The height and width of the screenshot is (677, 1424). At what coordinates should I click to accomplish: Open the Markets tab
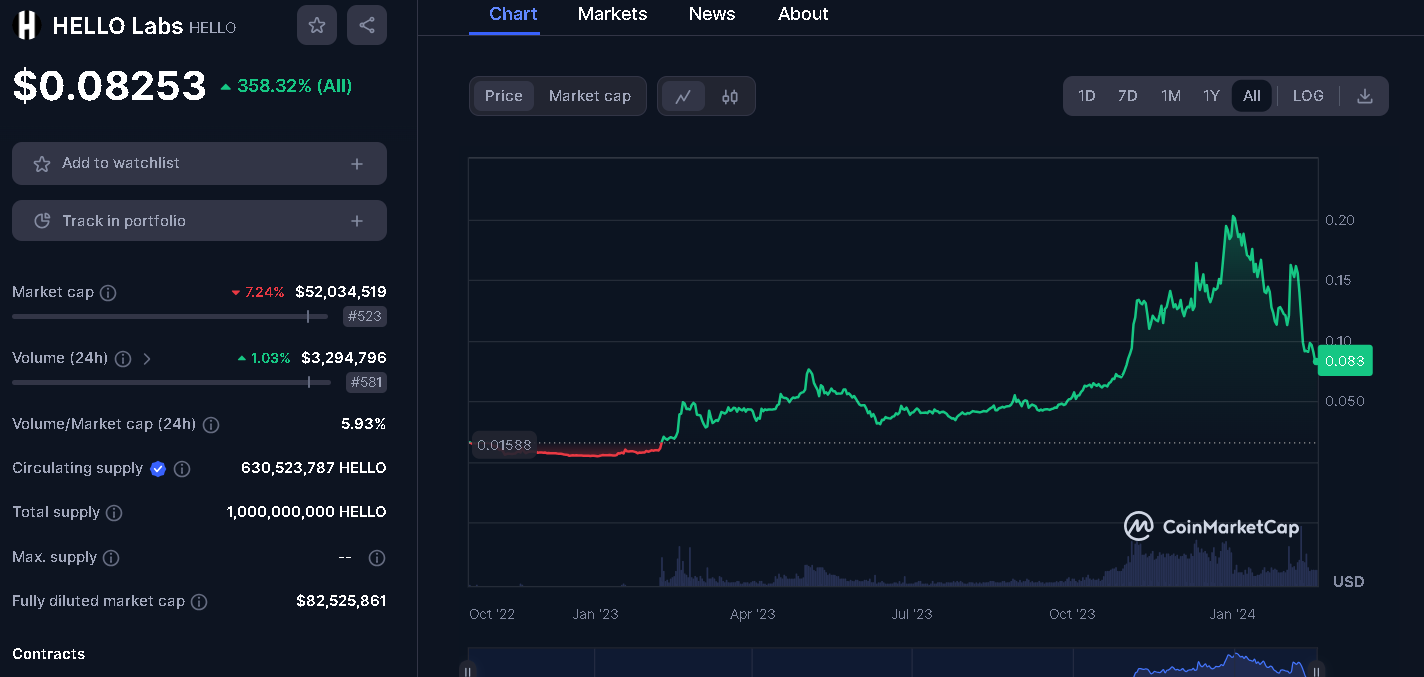pyautogui.click(x=612, y=14)
